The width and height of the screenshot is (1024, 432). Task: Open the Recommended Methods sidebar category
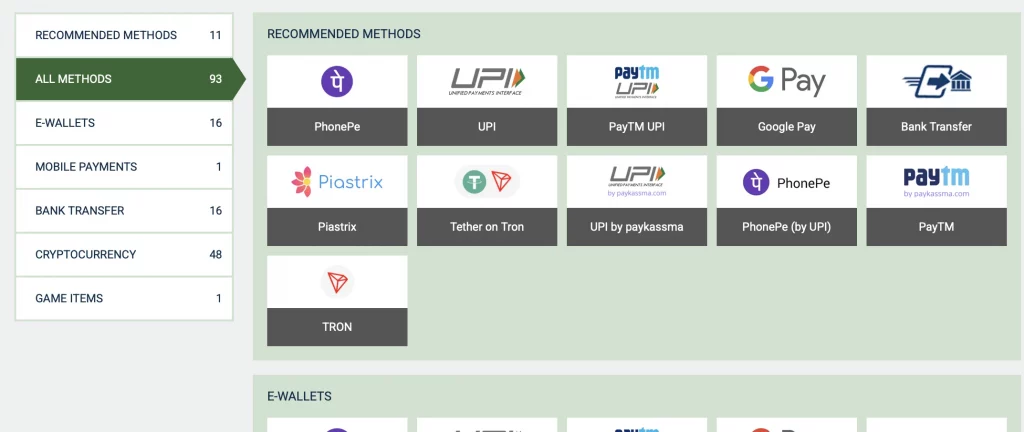point(124,35)
